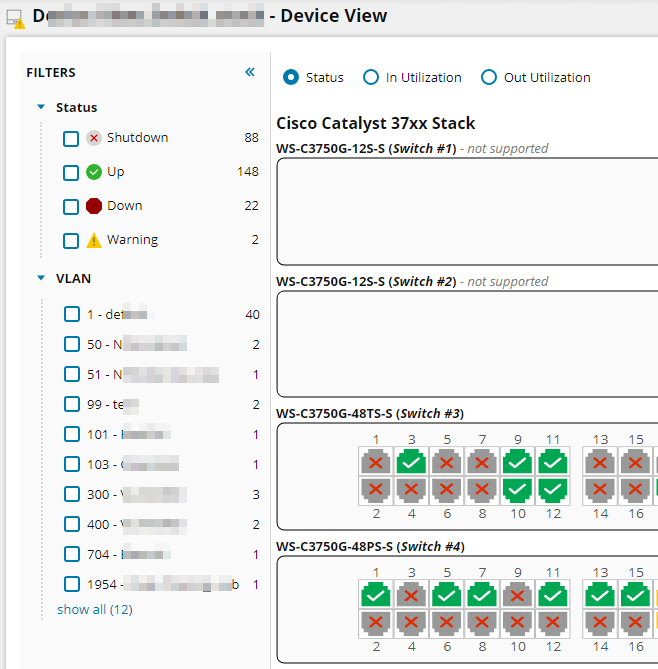
Task: Click port 14 on Switch #3
Action: point(599,490)
